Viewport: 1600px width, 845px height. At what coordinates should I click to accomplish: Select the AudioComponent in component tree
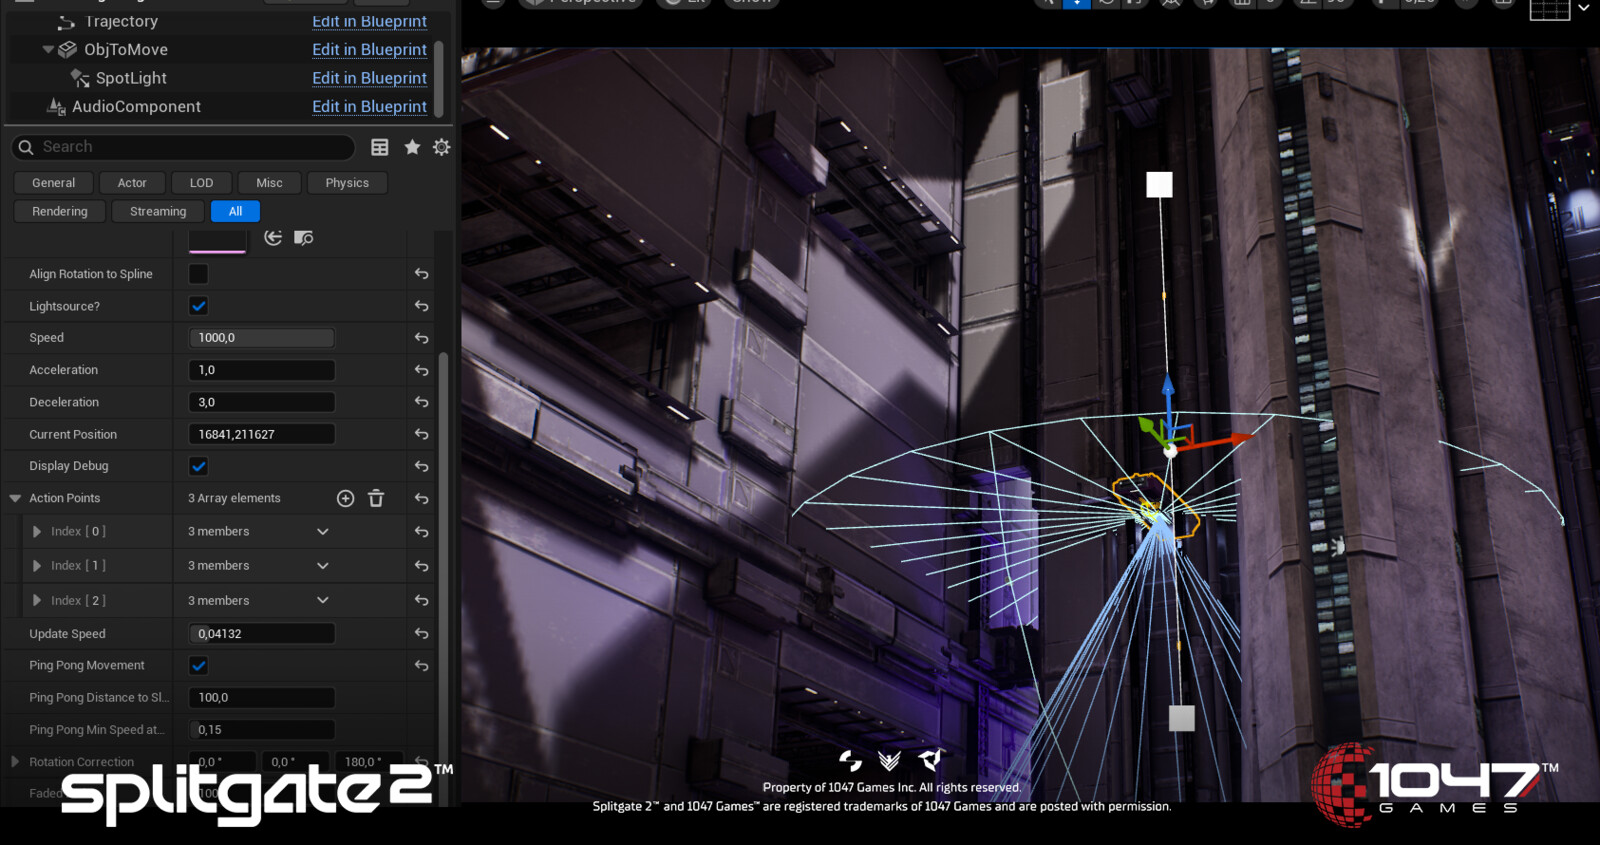pyautogui.click(x=136, y=106)
